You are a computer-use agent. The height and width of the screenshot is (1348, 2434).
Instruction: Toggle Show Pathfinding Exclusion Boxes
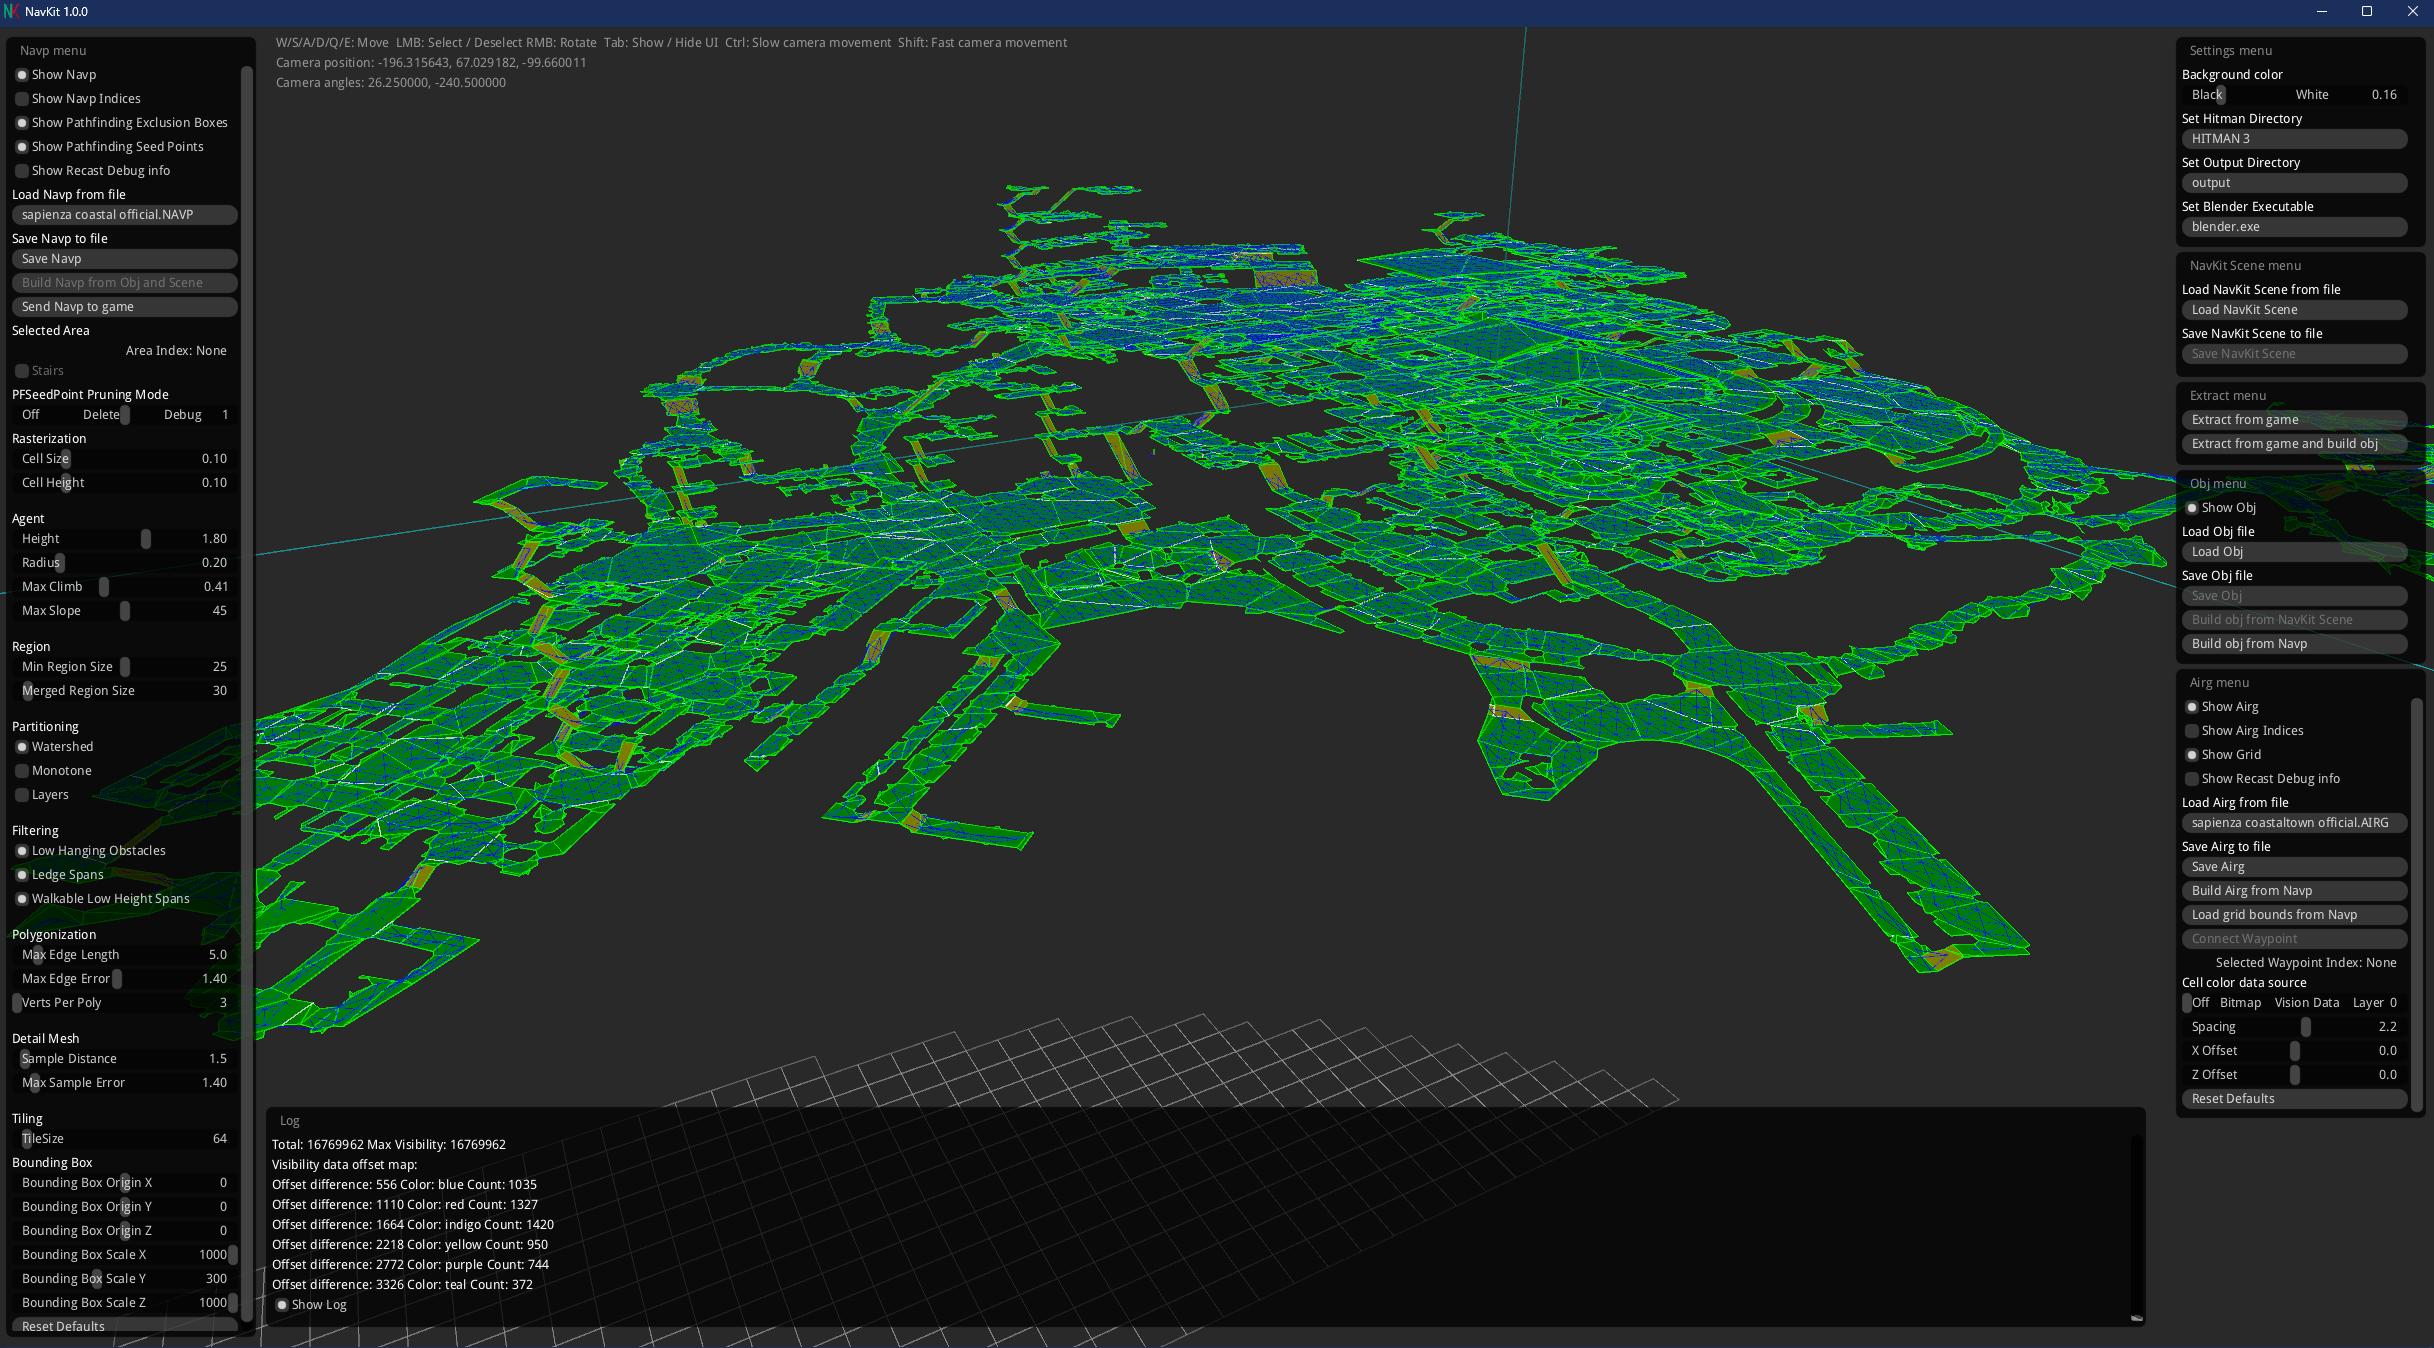tap(22, 123)
